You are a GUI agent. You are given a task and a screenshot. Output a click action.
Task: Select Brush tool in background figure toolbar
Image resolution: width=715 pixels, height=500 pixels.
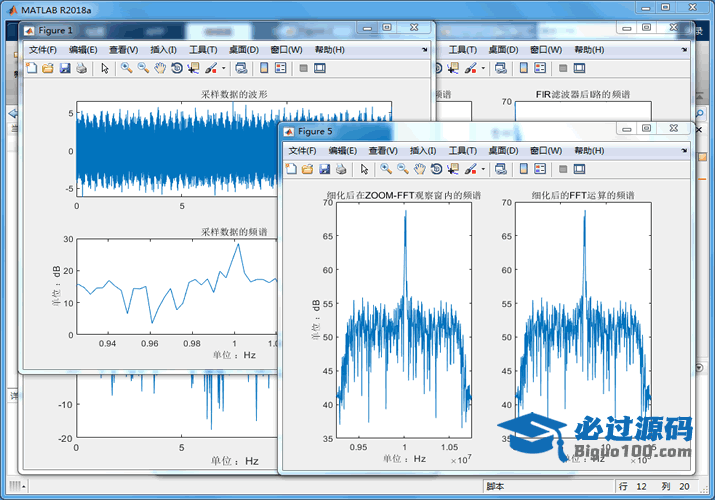tap(471, 68)
